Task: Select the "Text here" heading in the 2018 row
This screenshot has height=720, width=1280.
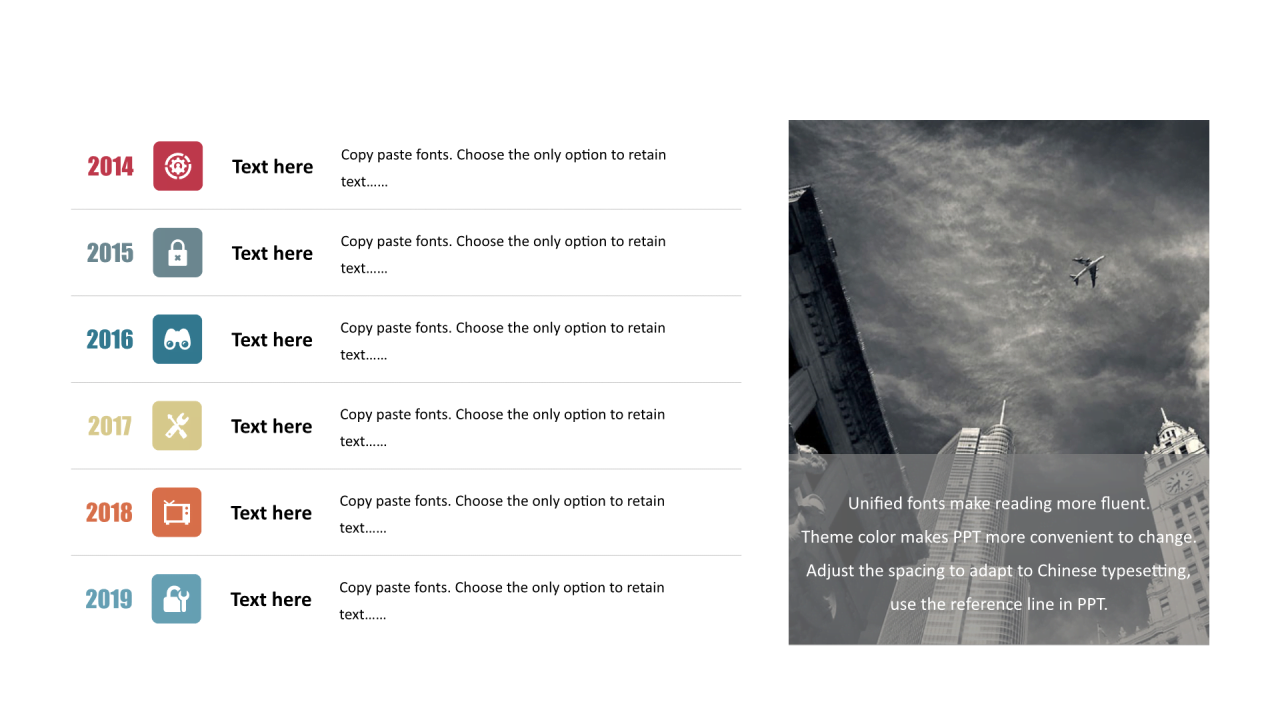Action: pyautogui.click(x=271, y=513)
